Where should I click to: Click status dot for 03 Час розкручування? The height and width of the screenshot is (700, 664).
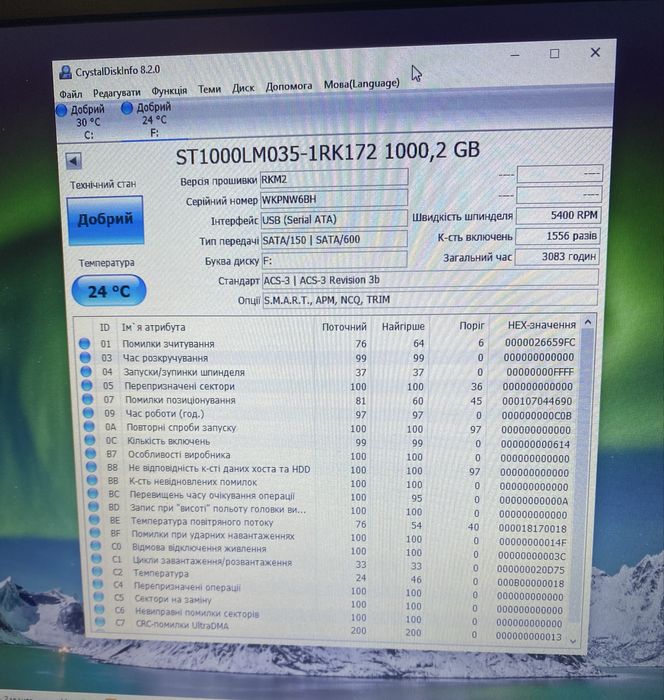click(85, 358)
